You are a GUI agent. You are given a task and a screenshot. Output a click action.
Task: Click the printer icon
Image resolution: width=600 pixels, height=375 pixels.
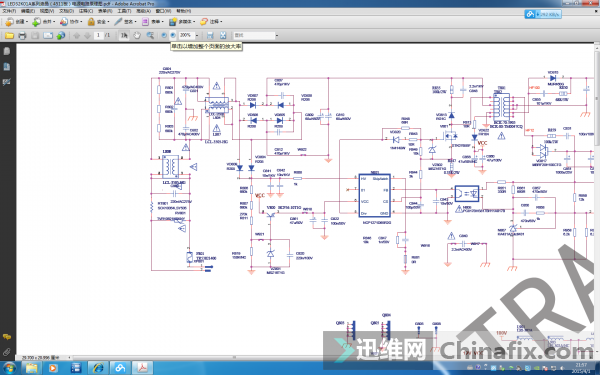pos(22,36)
